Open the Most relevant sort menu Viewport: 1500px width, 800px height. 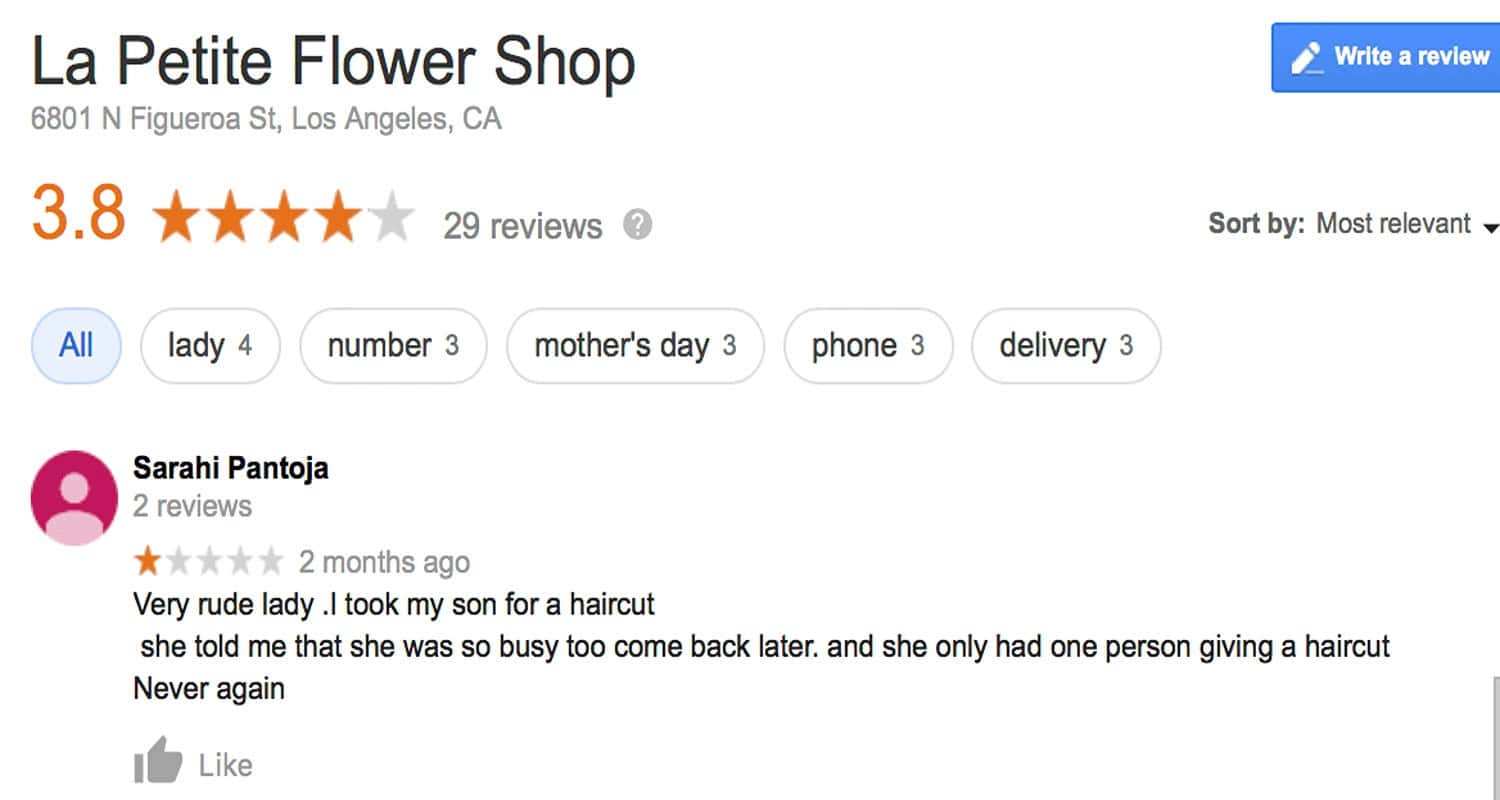click(1393, 223)
